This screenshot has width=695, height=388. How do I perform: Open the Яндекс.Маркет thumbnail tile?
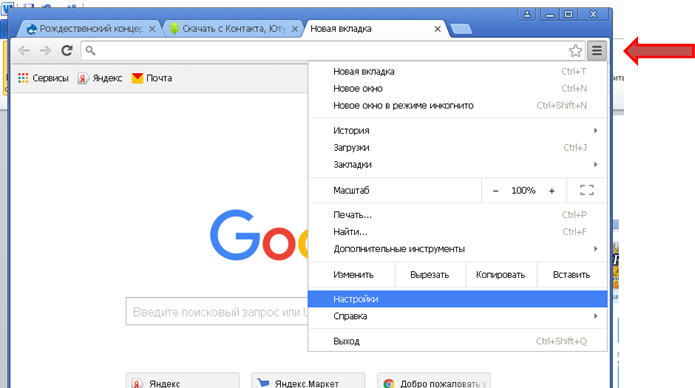pyautogui.click(x=308, y=381)
